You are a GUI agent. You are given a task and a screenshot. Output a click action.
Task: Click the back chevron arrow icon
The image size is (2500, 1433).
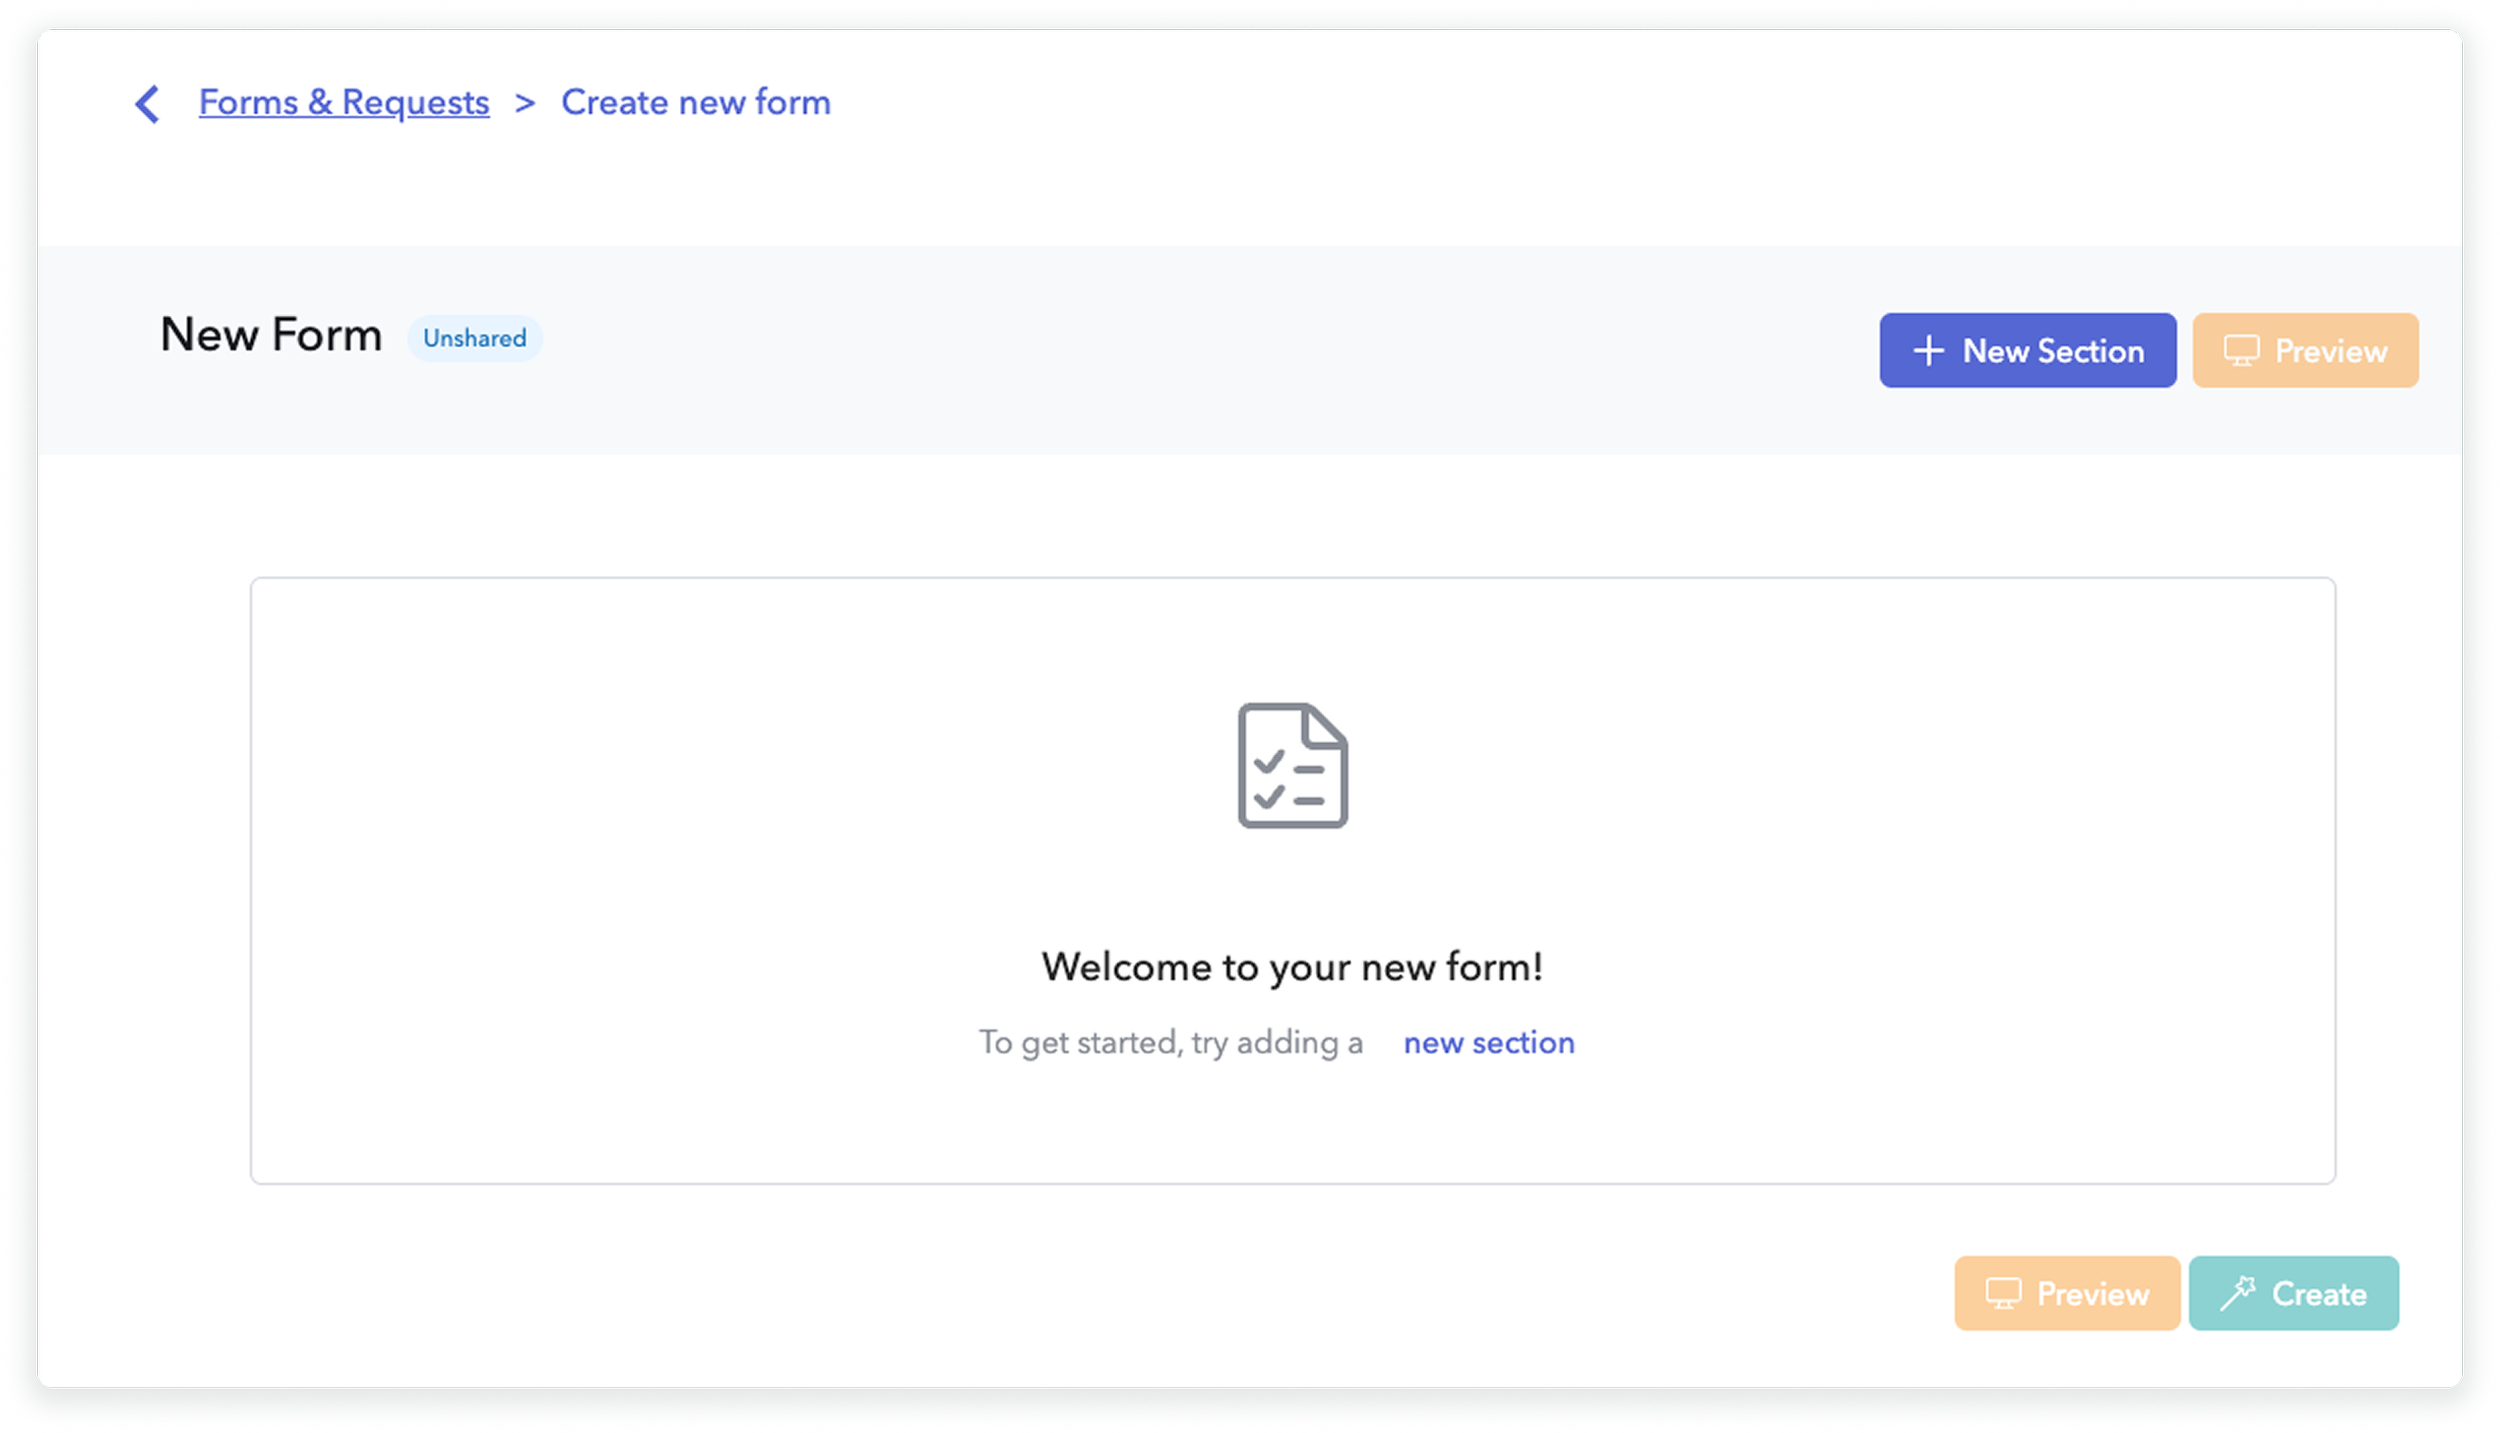tap(147, 104)
